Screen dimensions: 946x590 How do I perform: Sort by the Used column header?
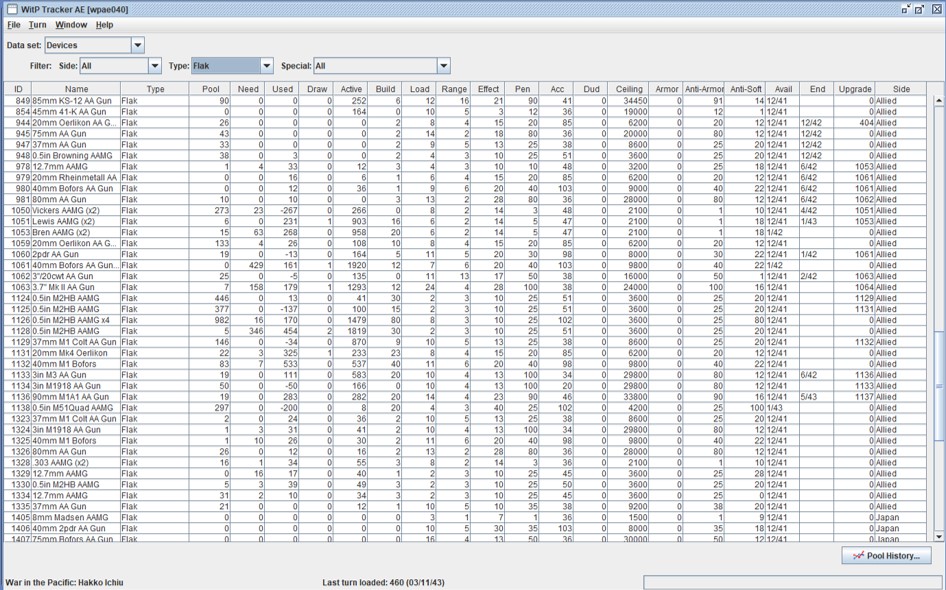(x=282, y=89)
